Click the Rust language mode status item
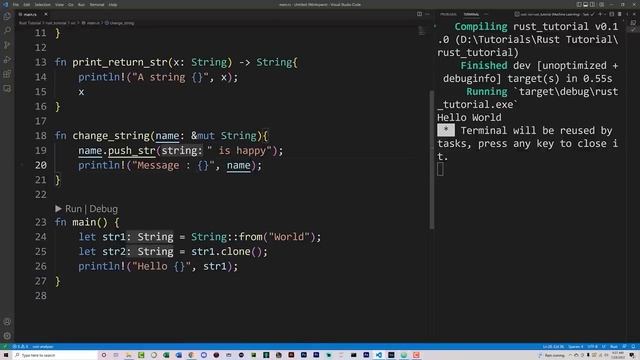This screenshot has height=360, width=640. pyautogui.click(x=613, y=347)
